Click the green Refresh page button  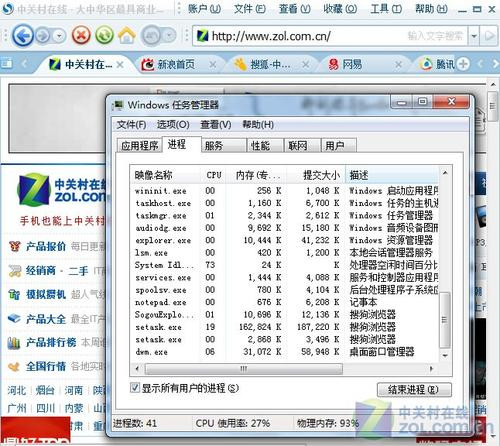104,35
